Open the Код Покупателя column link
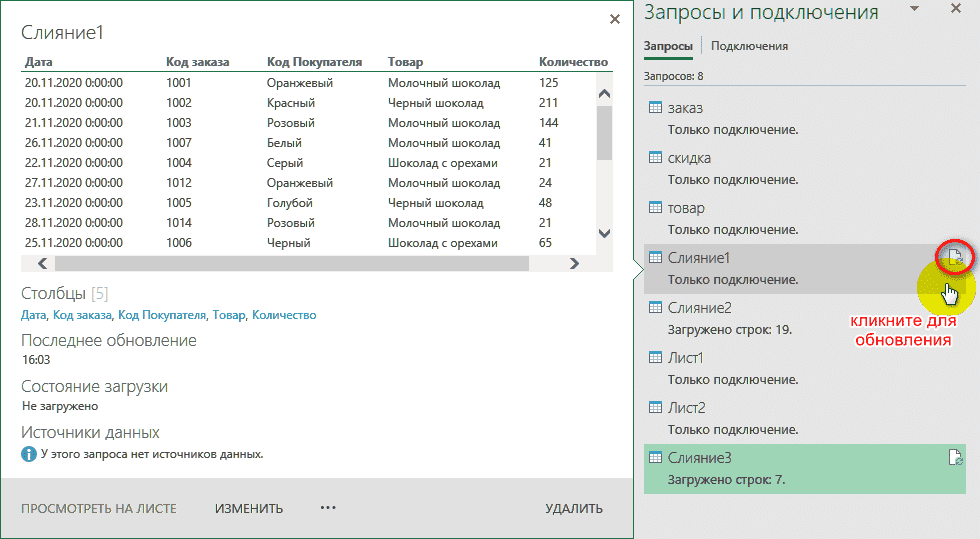 point(164,315)
